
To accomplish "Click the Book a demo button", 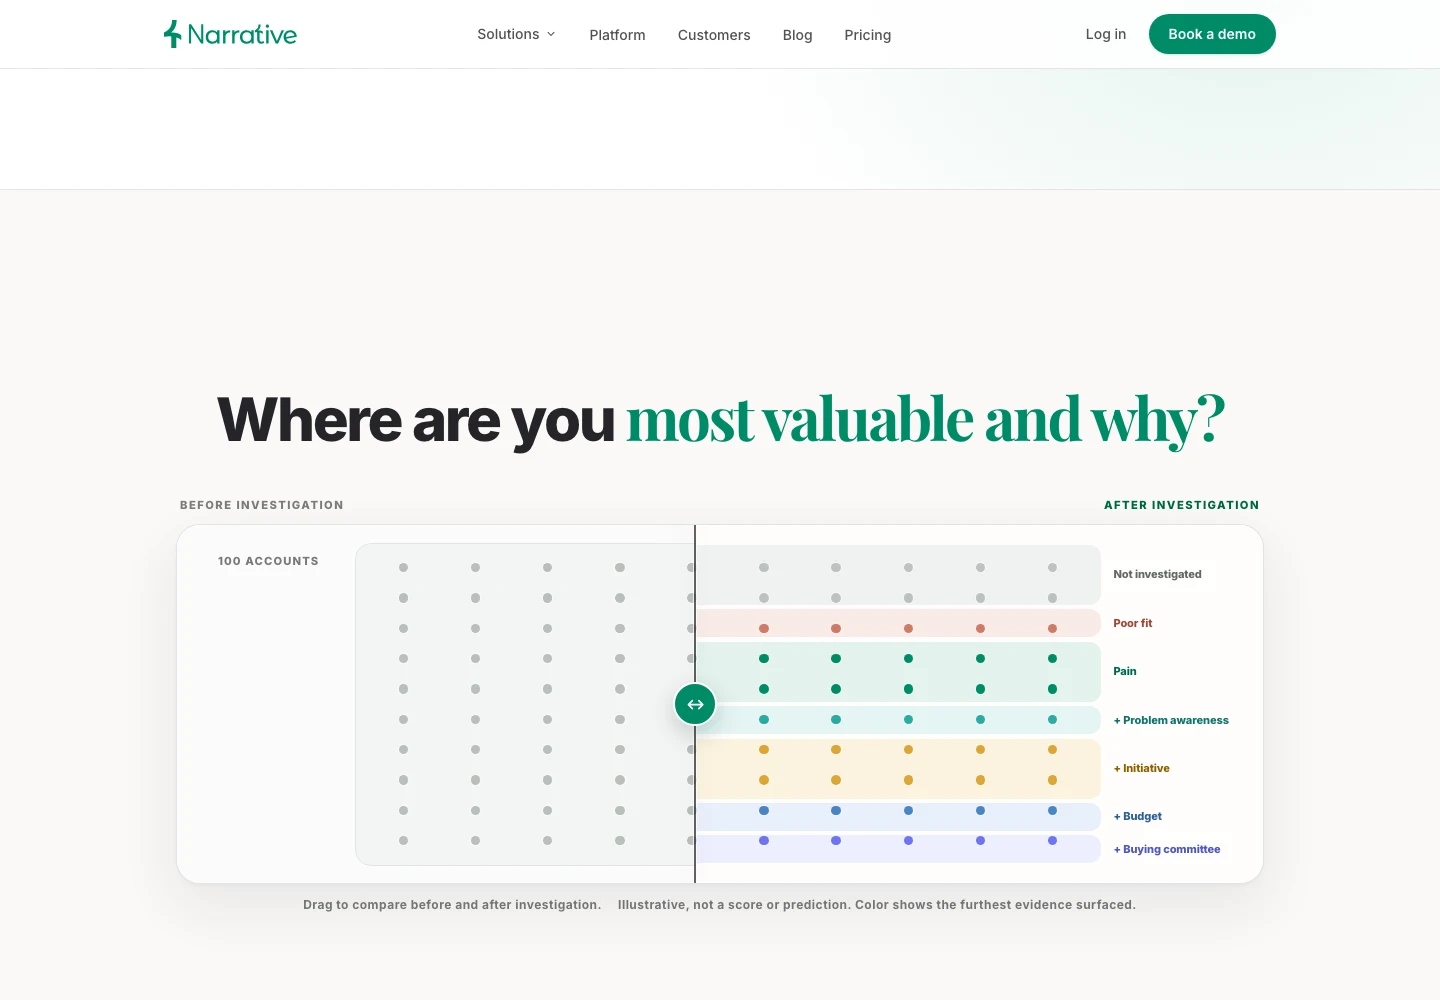I will pyautogui.click(x=1212, y=34).
